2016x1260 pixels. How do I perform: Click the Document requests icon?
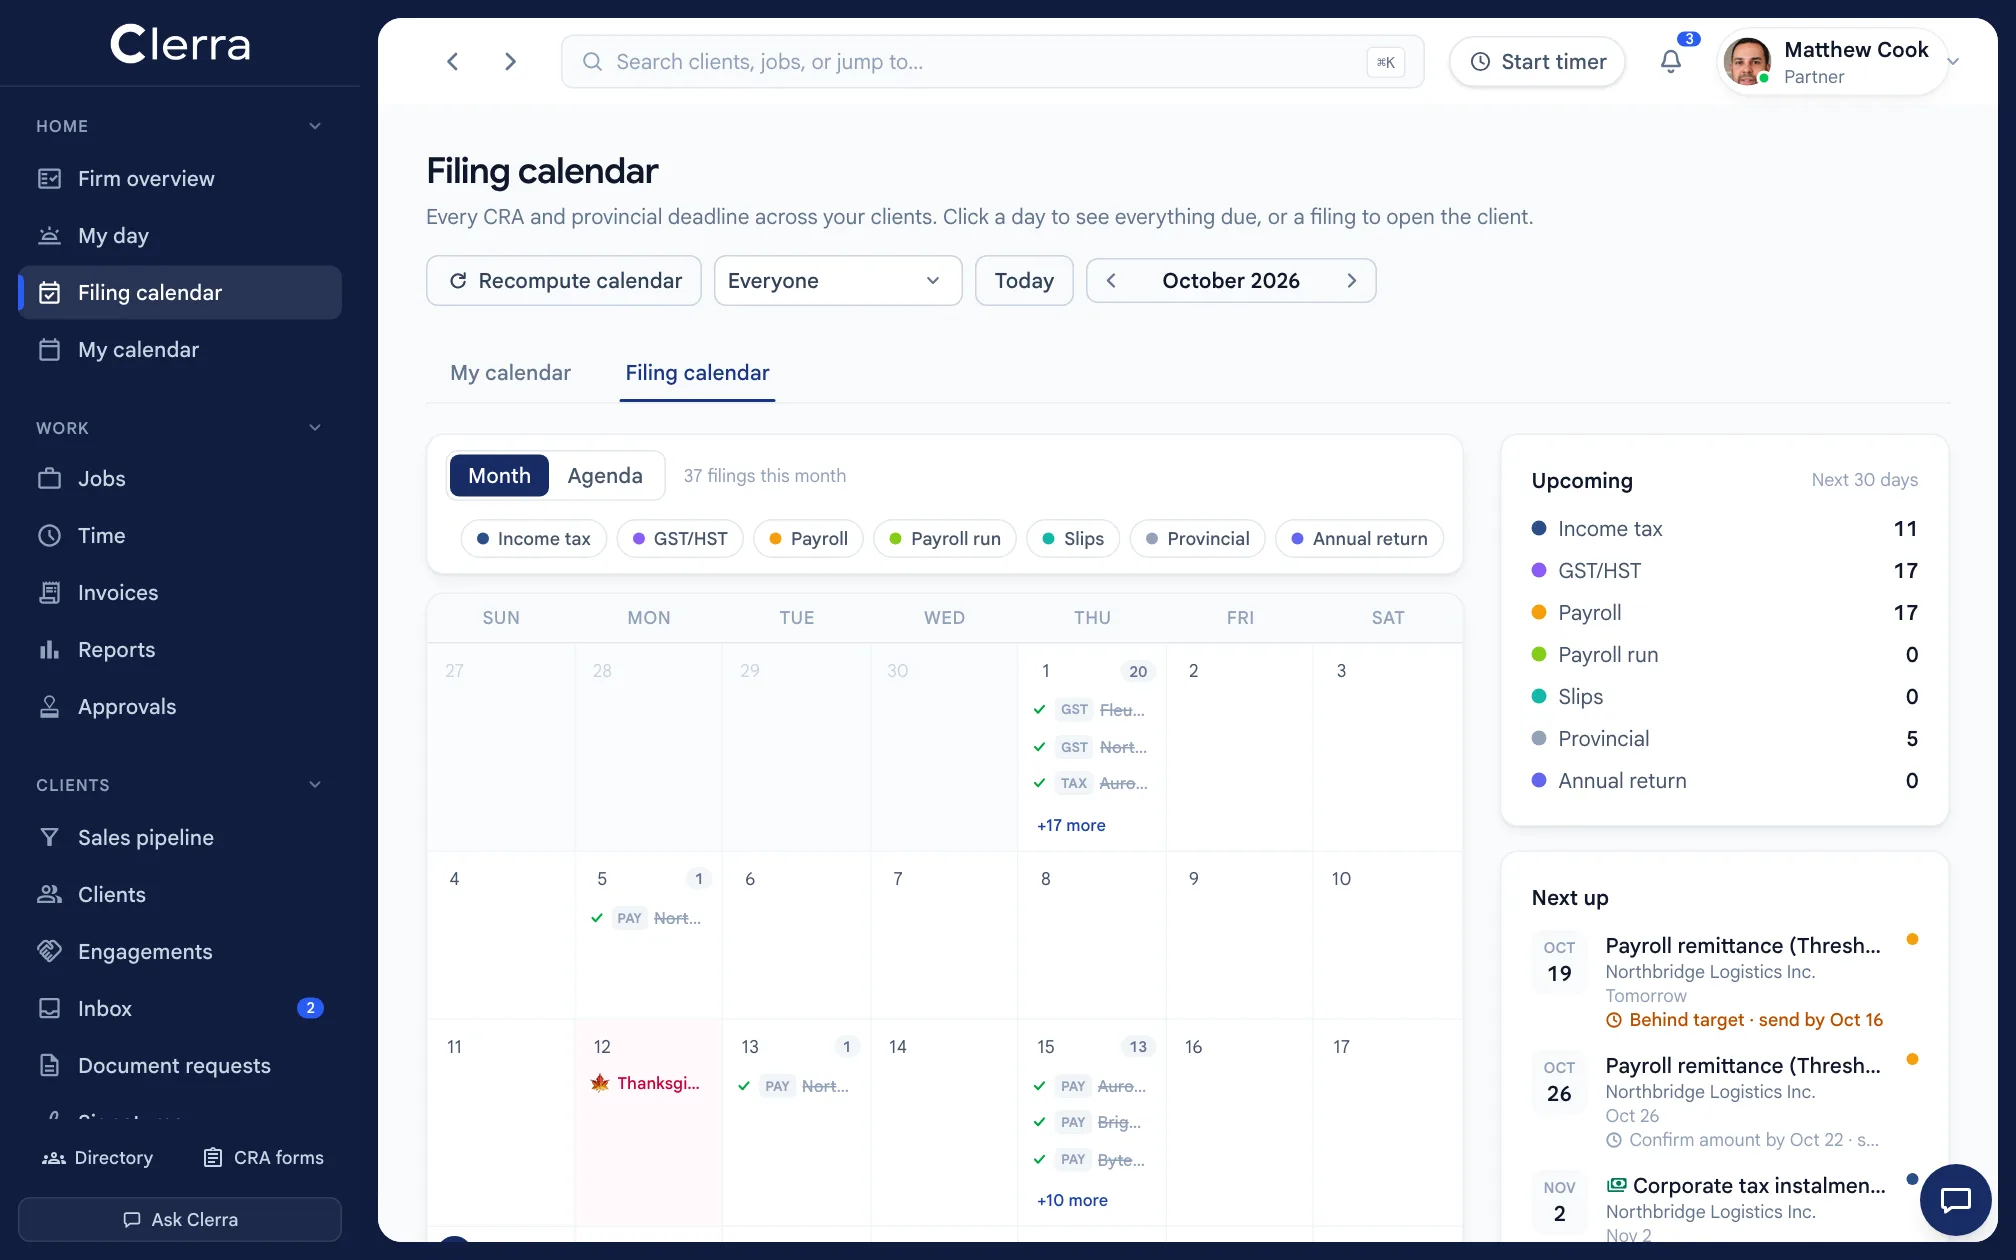[x=49, y=1066]
